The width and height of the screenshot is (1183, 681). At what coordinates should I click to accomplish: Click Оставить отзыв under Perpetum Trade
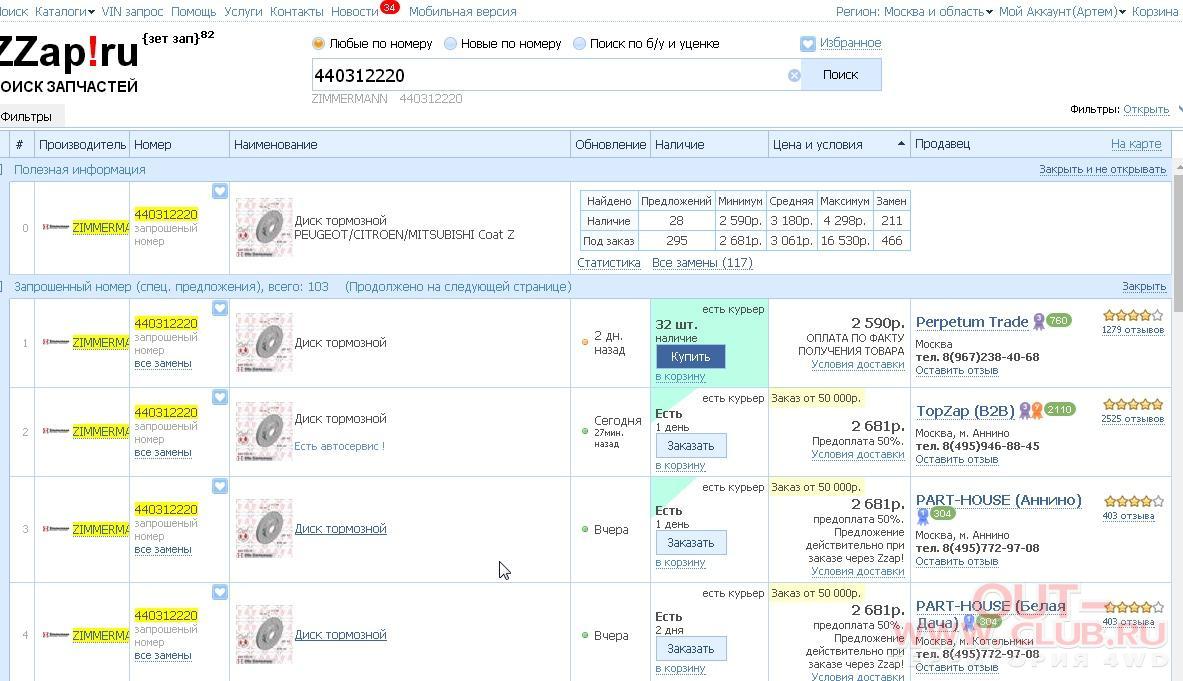(x=957, y=370)
